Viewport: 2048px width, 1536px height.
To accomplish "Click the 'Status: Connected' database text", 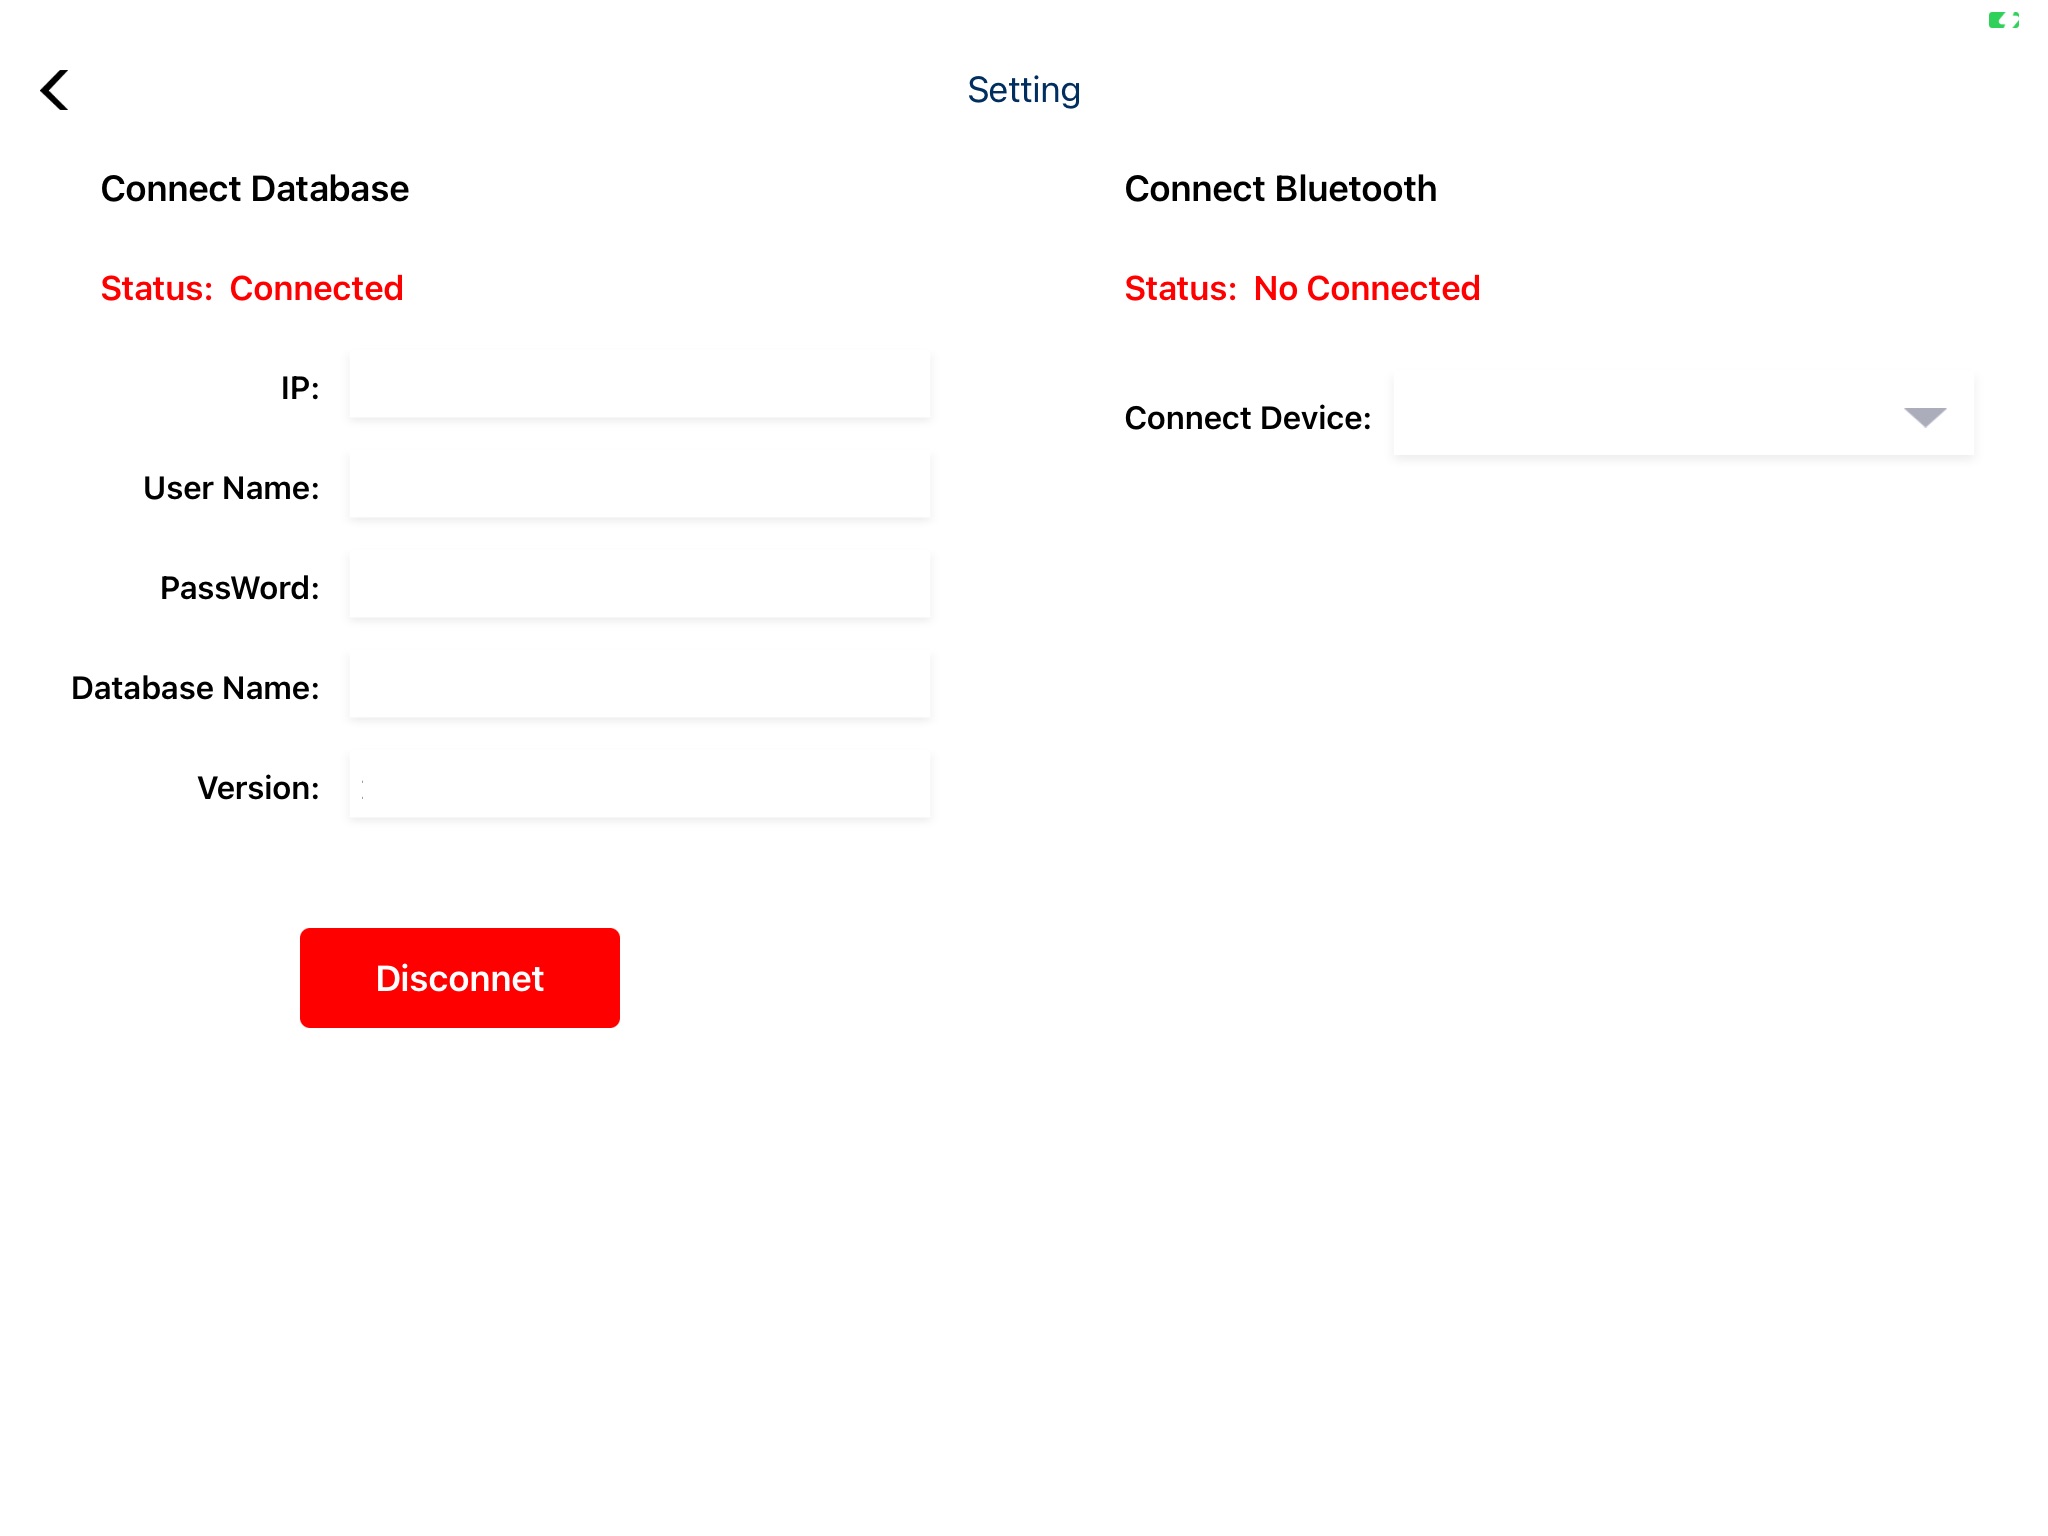I will click(252, 288).
